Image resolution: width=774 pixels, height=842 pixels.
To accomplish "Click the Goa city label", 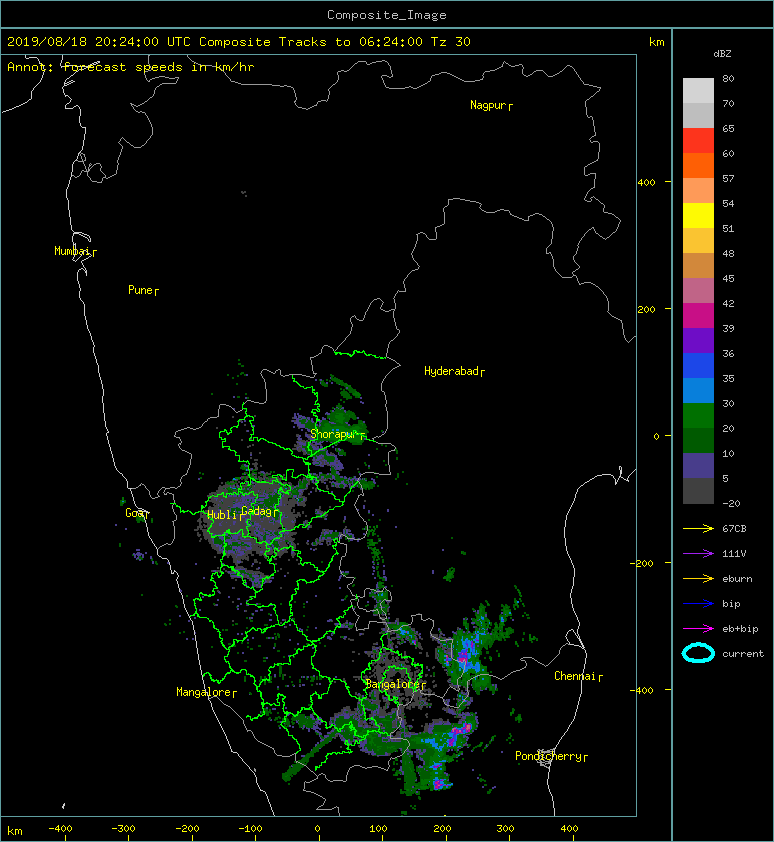I will (x=135, y=513).
